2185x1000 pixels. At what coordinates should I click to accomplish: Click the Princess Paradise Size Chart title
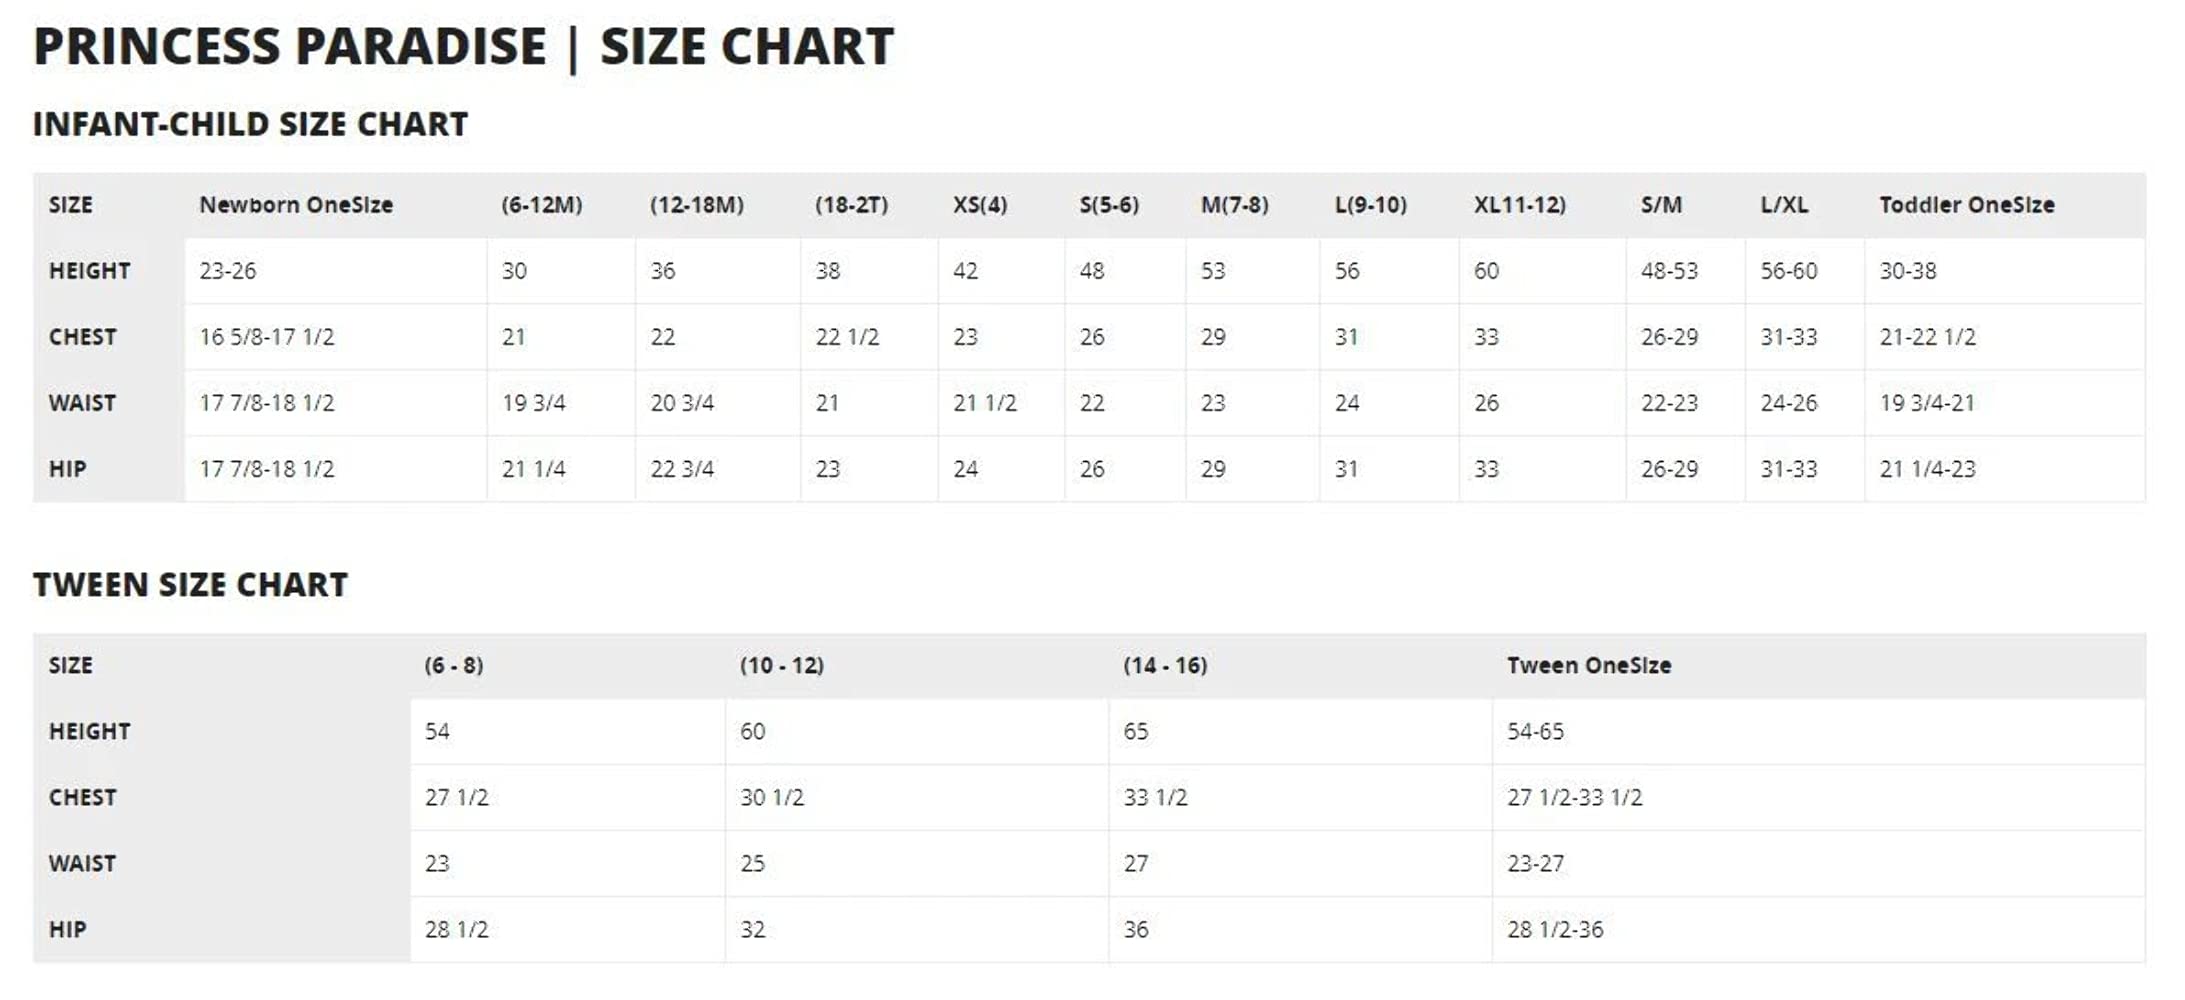(x=463, y=47)
